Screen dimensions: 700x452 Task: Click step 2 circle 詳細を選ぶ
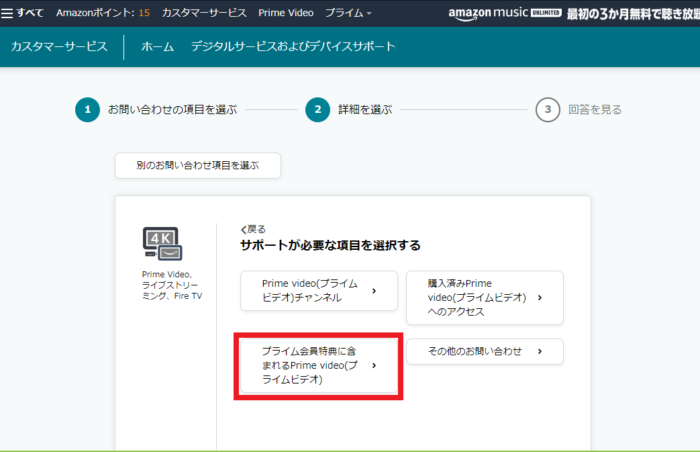click(x=318, y=109)
